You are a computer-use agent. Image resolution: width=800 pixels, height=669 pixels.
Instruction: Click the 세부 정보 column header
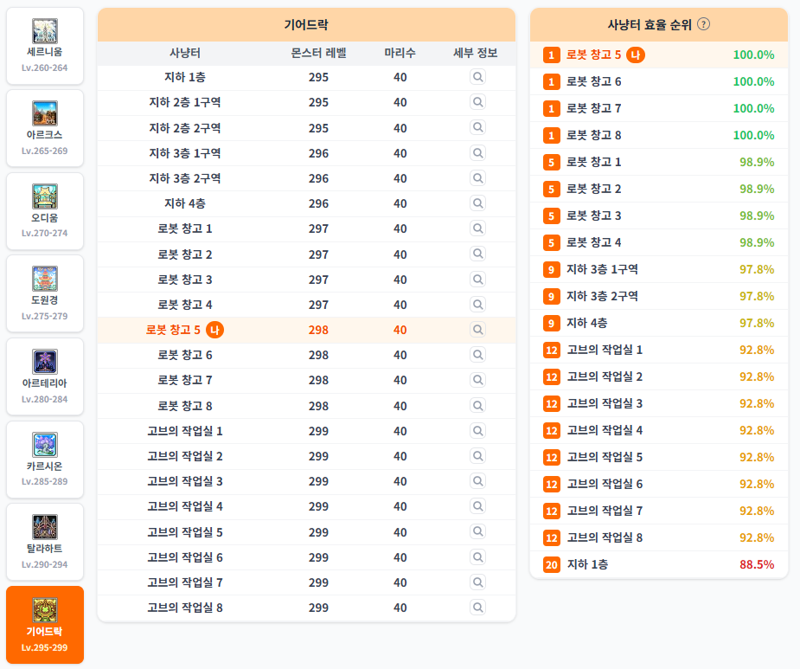[476, 53]
